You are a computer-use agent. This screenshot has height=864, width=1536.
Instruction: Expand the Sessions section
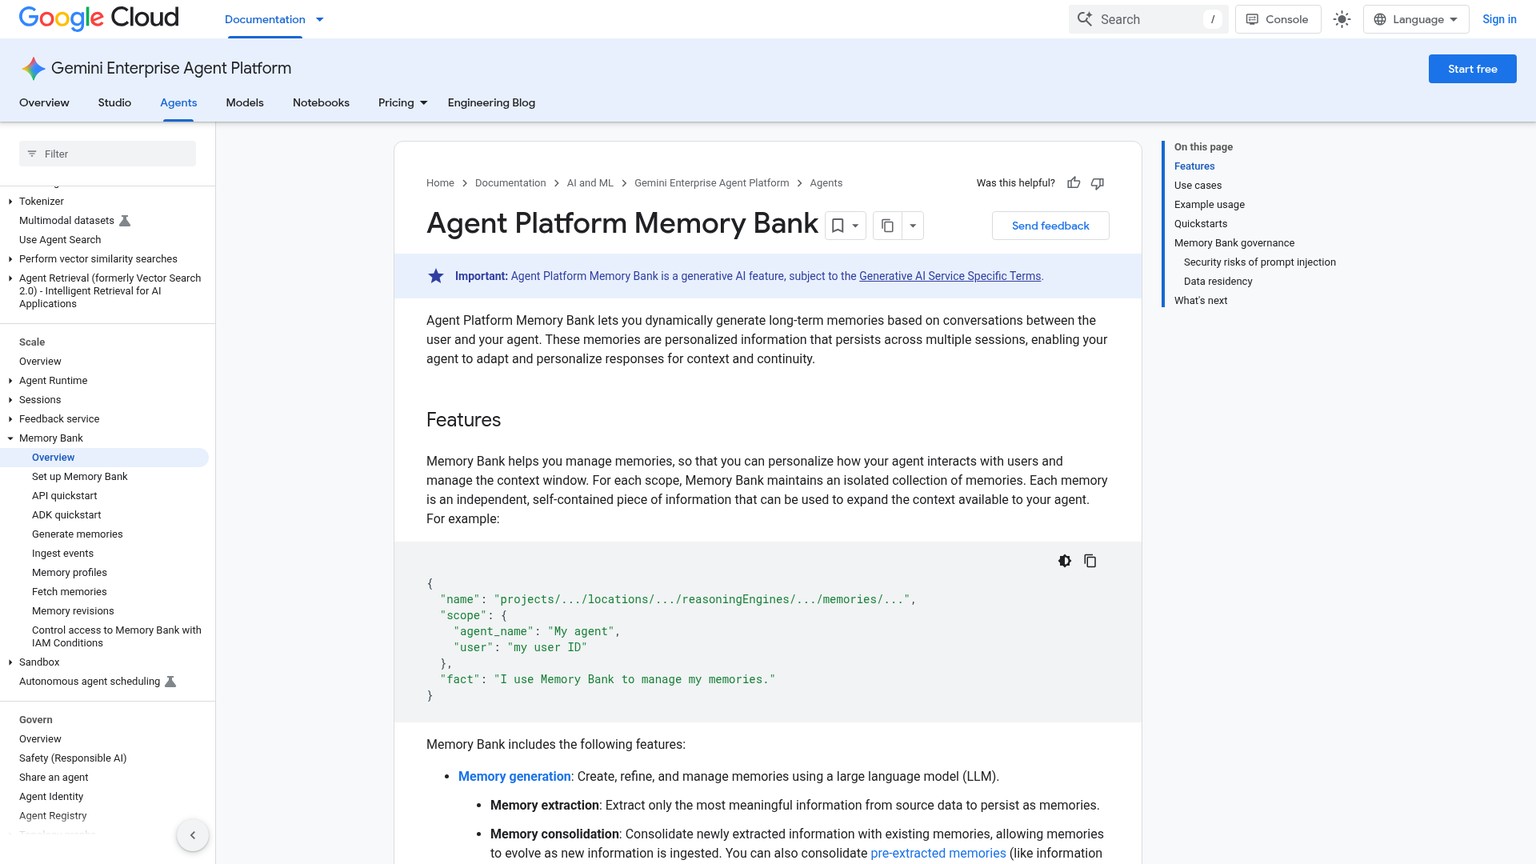pyautogui.click(x=10, y=400)
